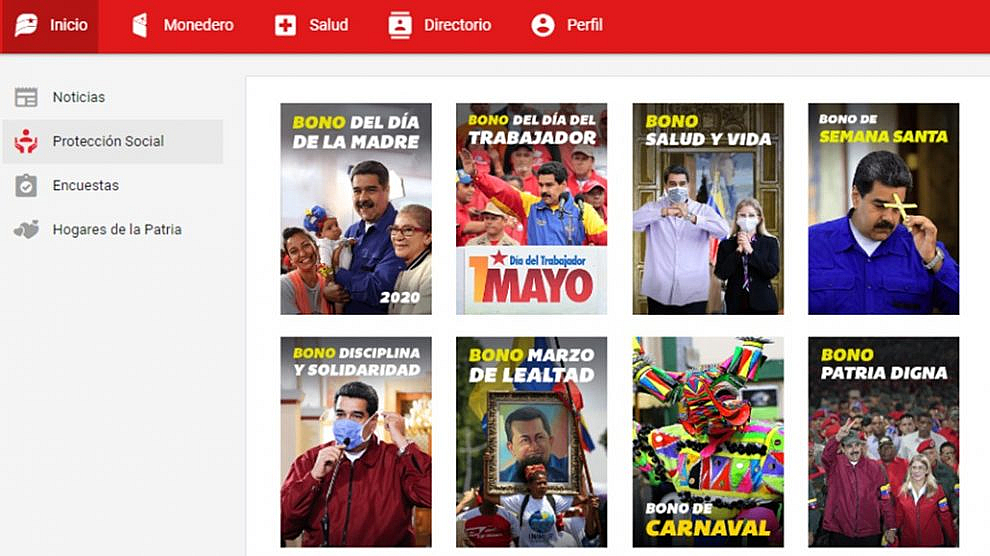
Task: Click the Noticias newspaper icon
Action: click(x=26, y=97)
